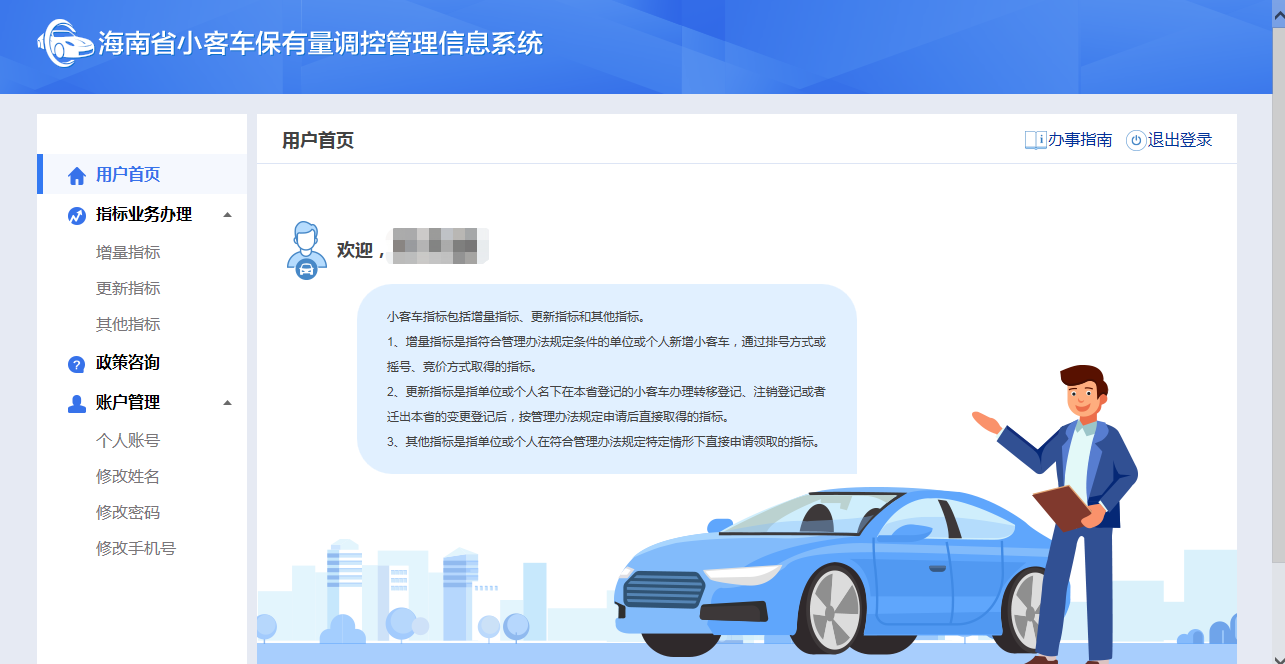Click the chart icon beside 指标业务办理
Image resolution: width=1285 pixels, height=664 pixels.
[77, 215]
